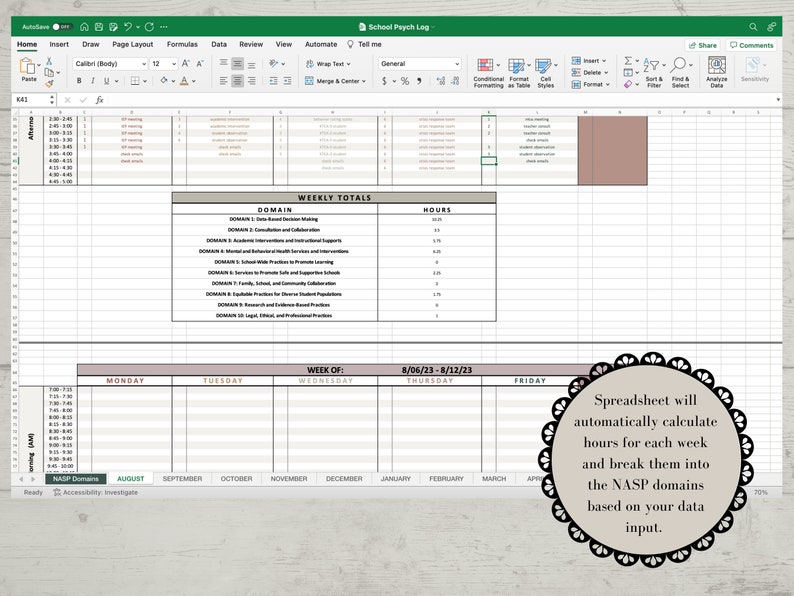The height and width of the screenshot is (596, 794).
Task: Open Sort & Filter
Action: (654, 73)
